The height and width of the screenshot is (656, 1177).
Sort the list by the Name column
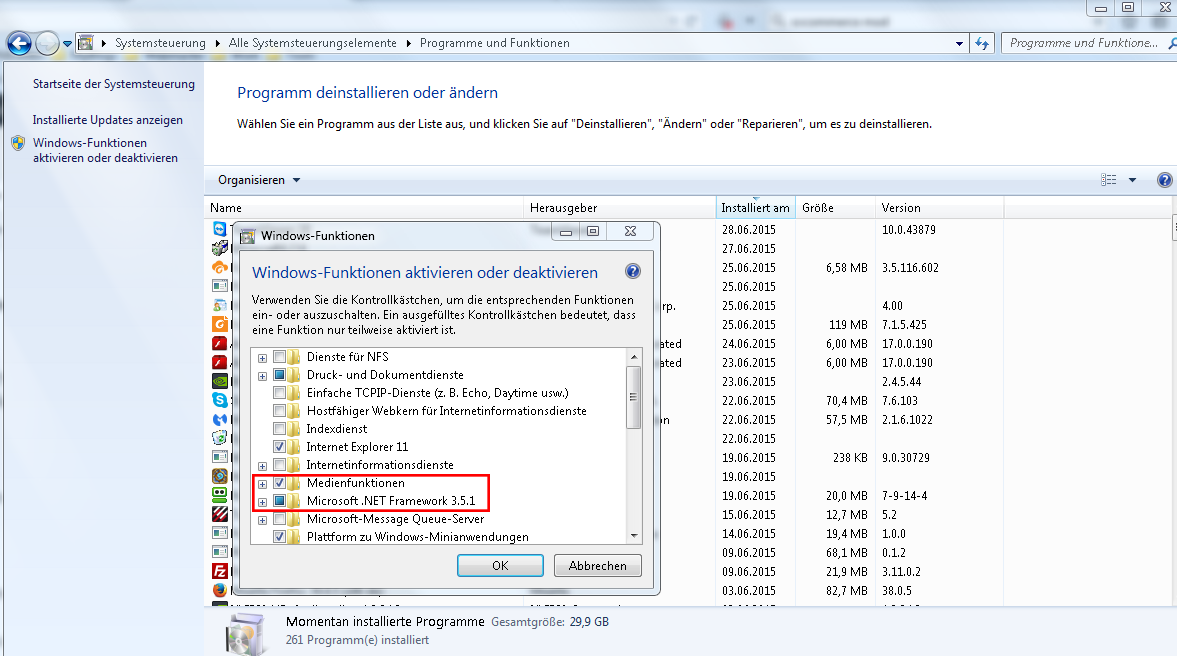click(x=364, y=208)
